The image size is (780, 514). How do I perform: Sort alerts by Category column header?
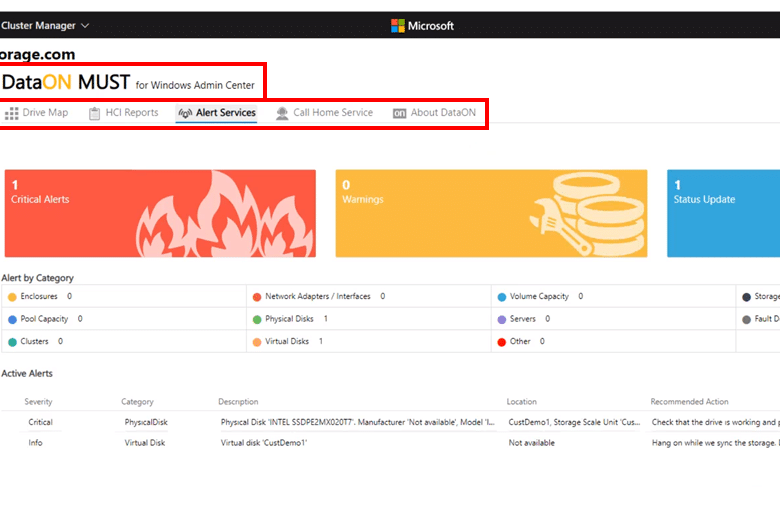click(x=137, y=402)
